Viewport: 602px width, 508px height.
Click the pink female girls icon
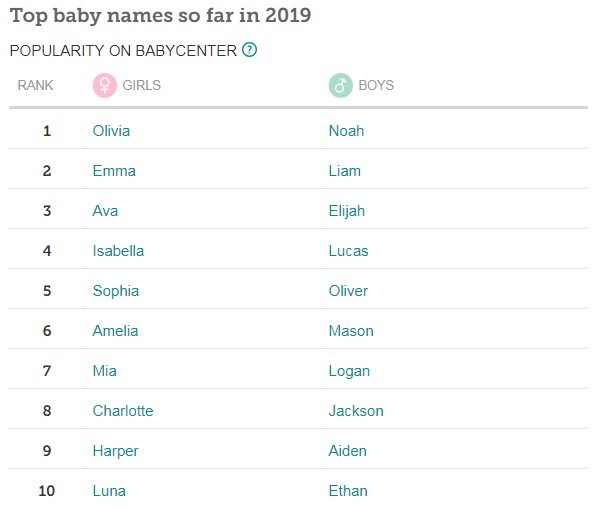coord(104,85)
